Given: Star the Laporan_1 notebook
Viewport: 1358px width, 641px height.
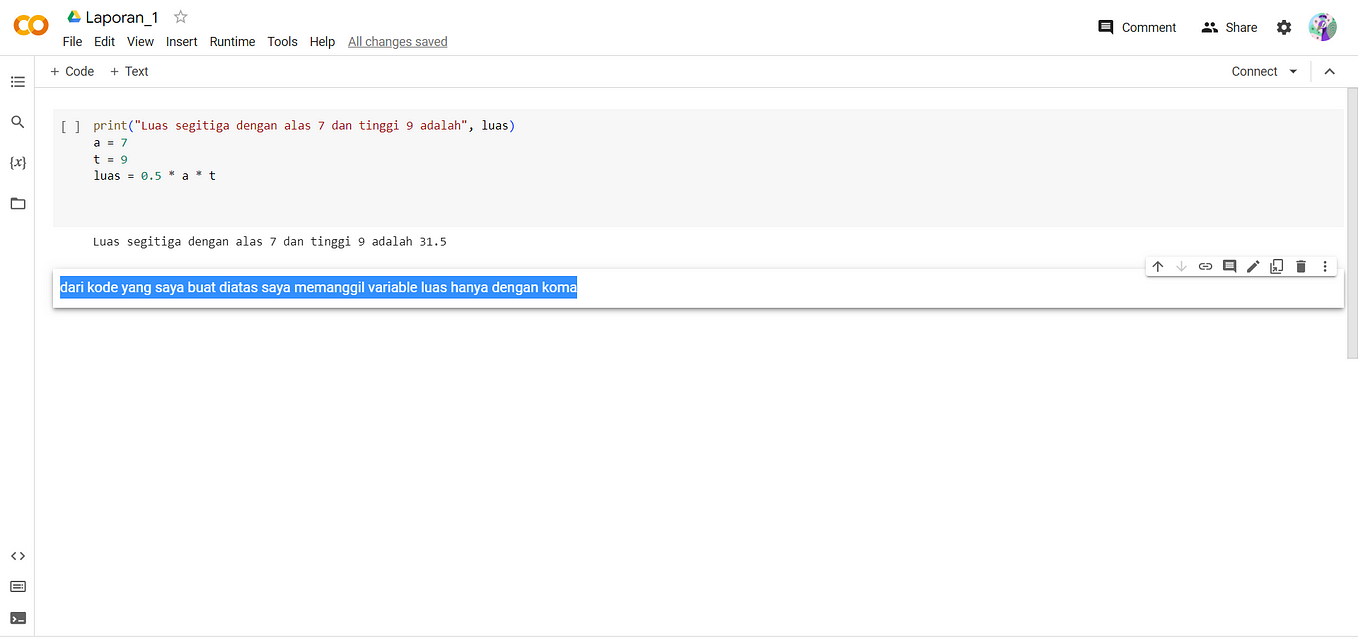Looking at the screenshot, I should tap(181, 17).
